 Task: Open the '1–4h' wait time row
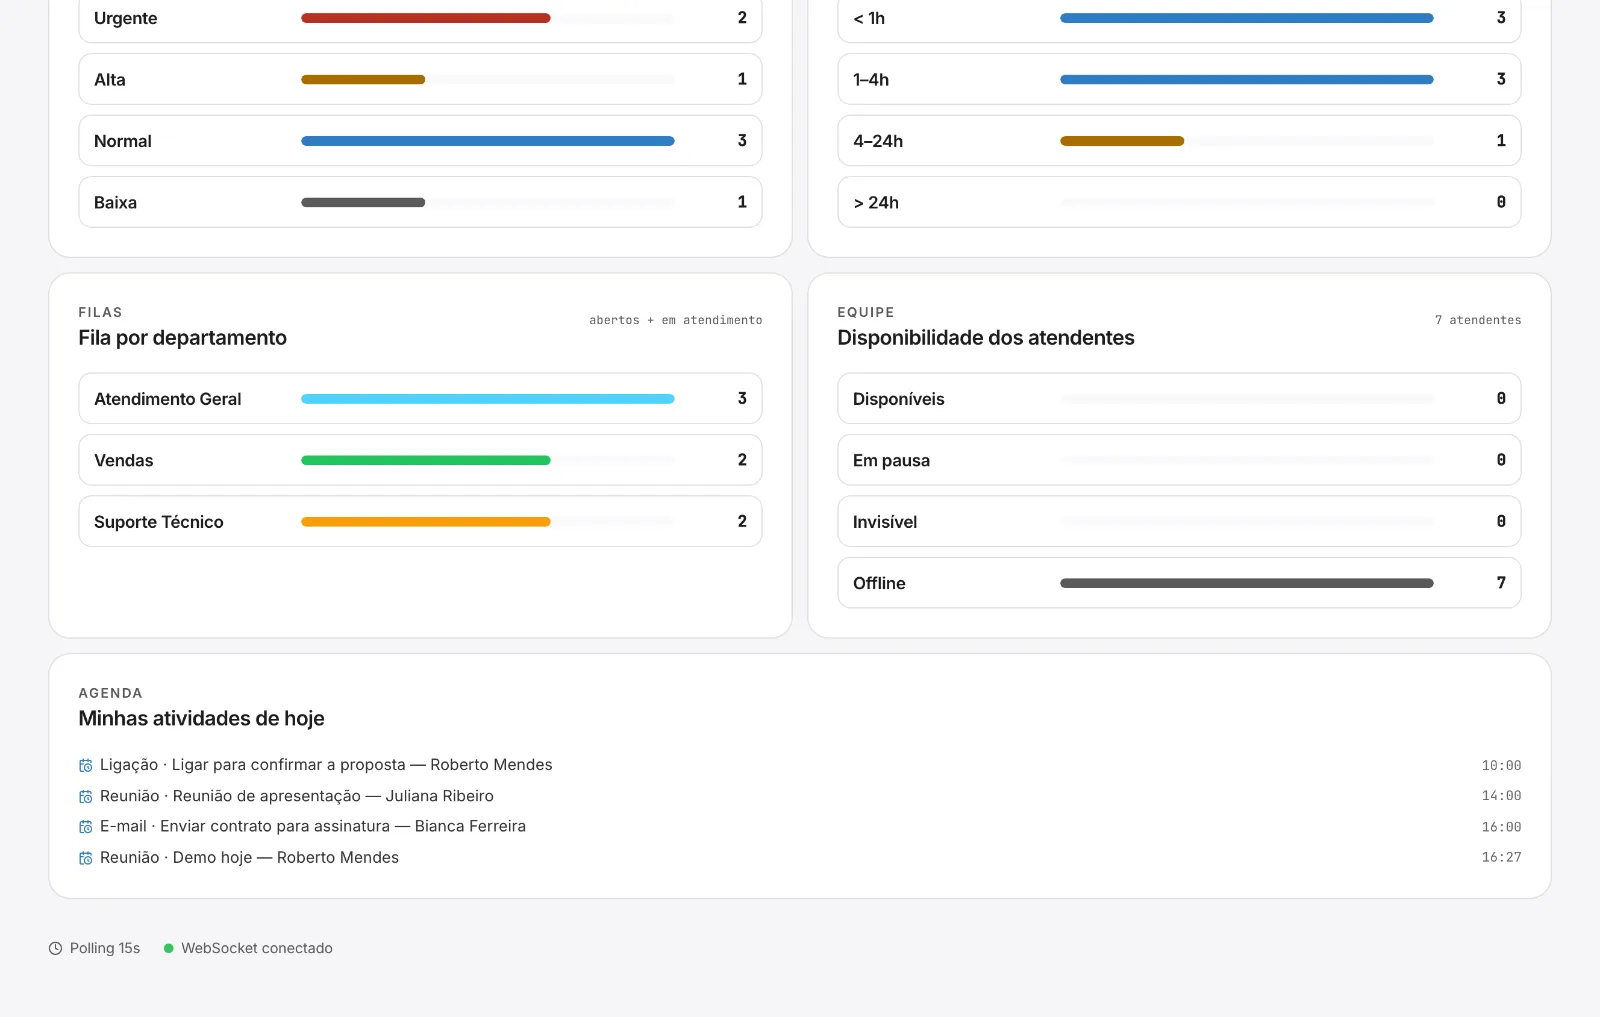(1179, 79)
